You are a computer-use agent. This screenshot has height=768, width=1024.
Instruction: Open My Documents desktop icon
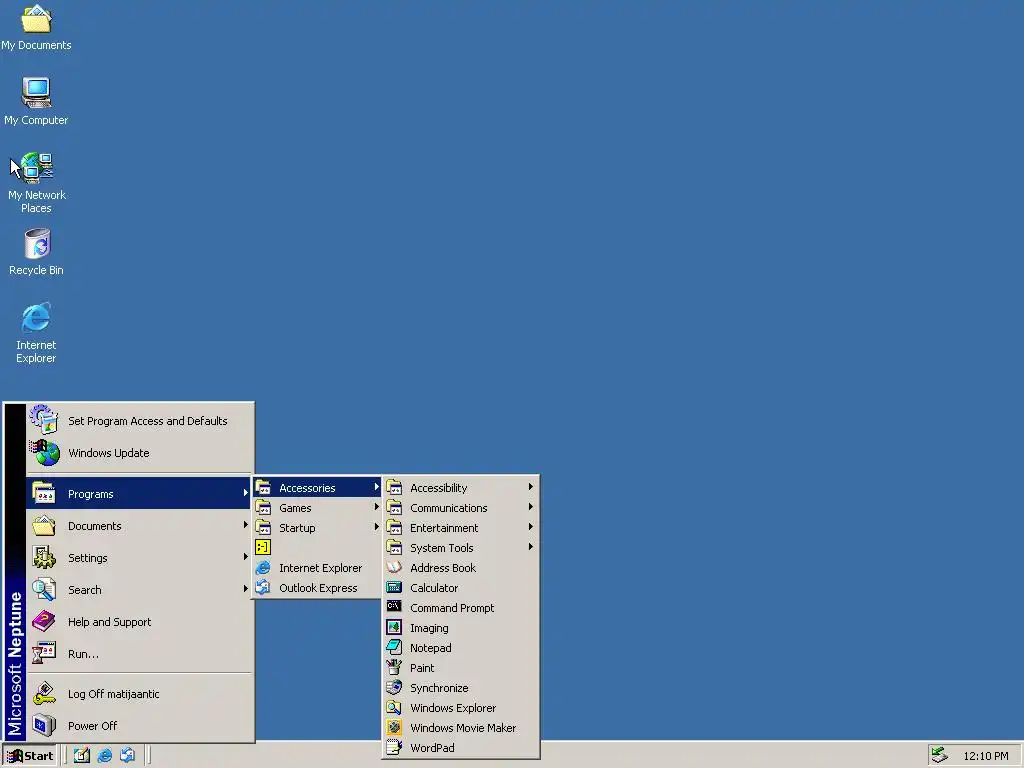pos(36,26)
